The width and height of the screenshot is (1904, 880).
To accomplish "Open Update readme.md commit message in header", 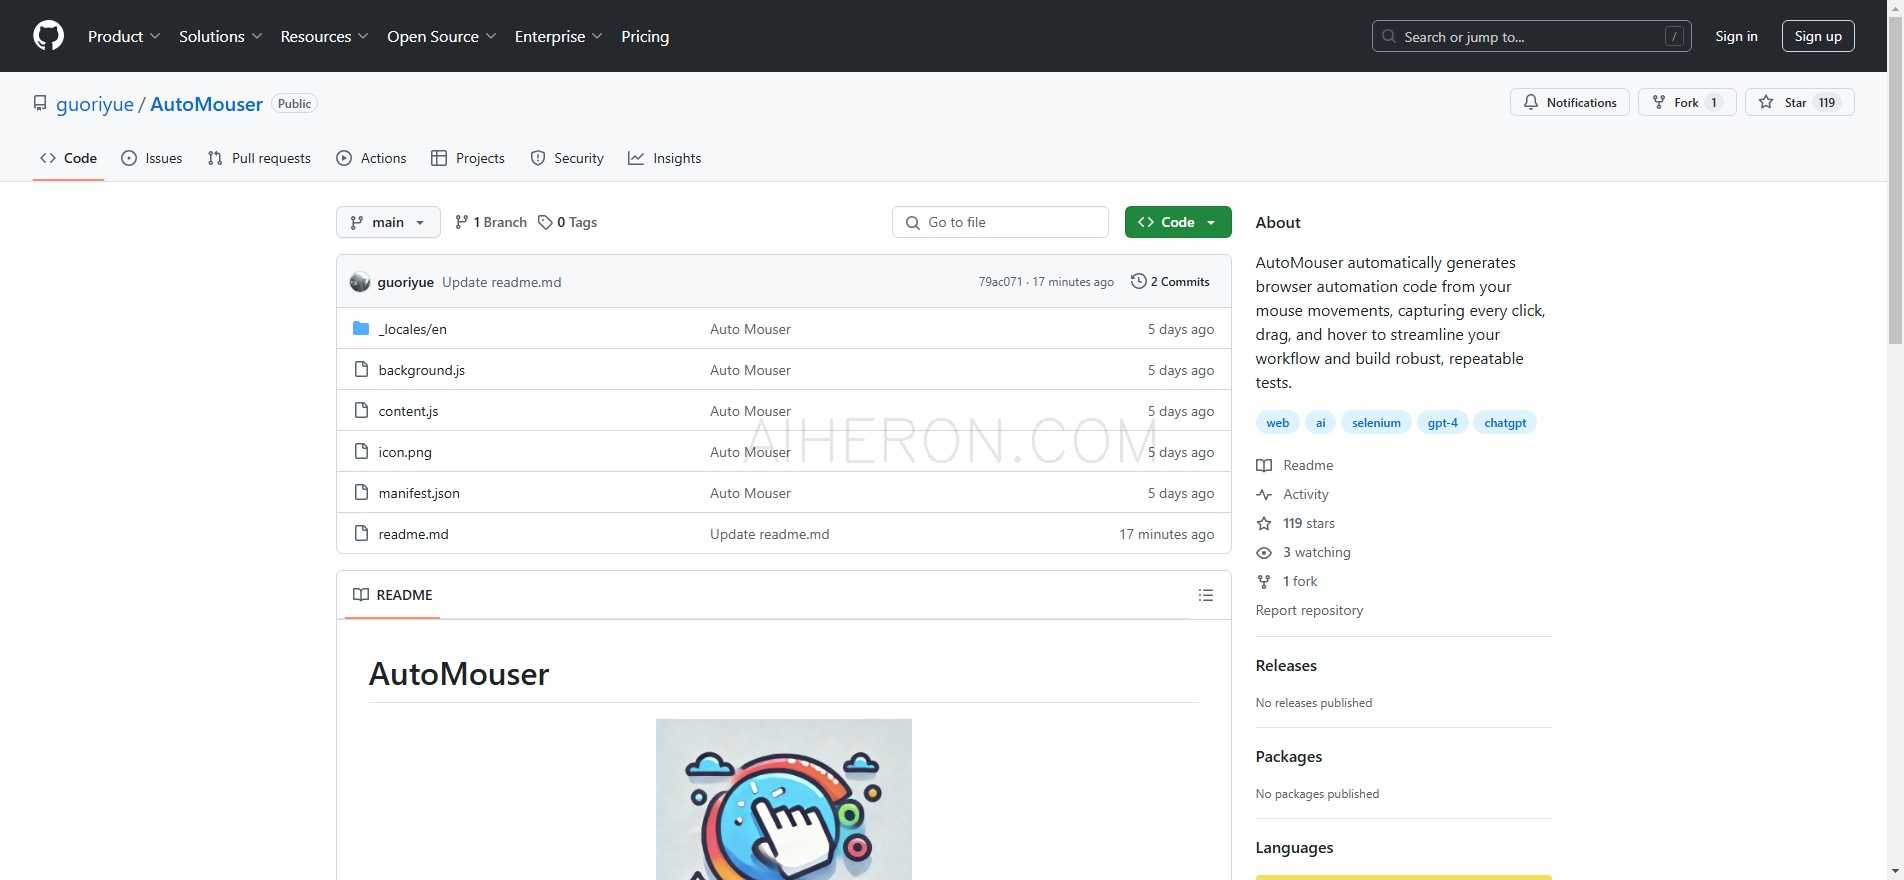I will (x=501, y=282).
